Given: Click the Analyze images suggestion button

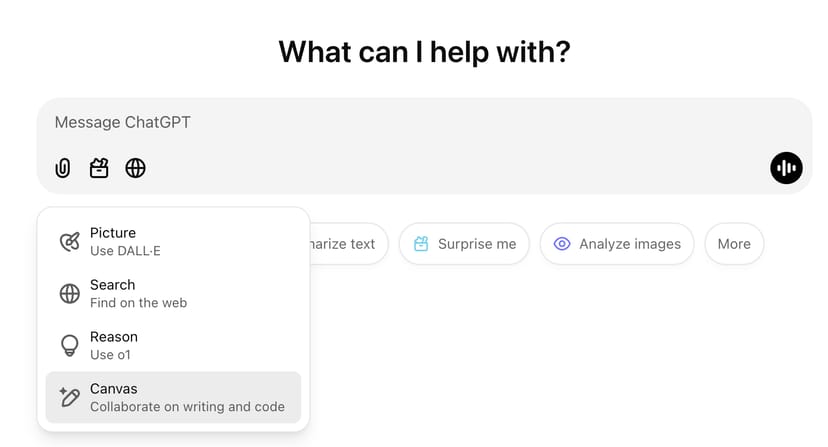Looking at the screenshot, I should [x=617, y=244].
